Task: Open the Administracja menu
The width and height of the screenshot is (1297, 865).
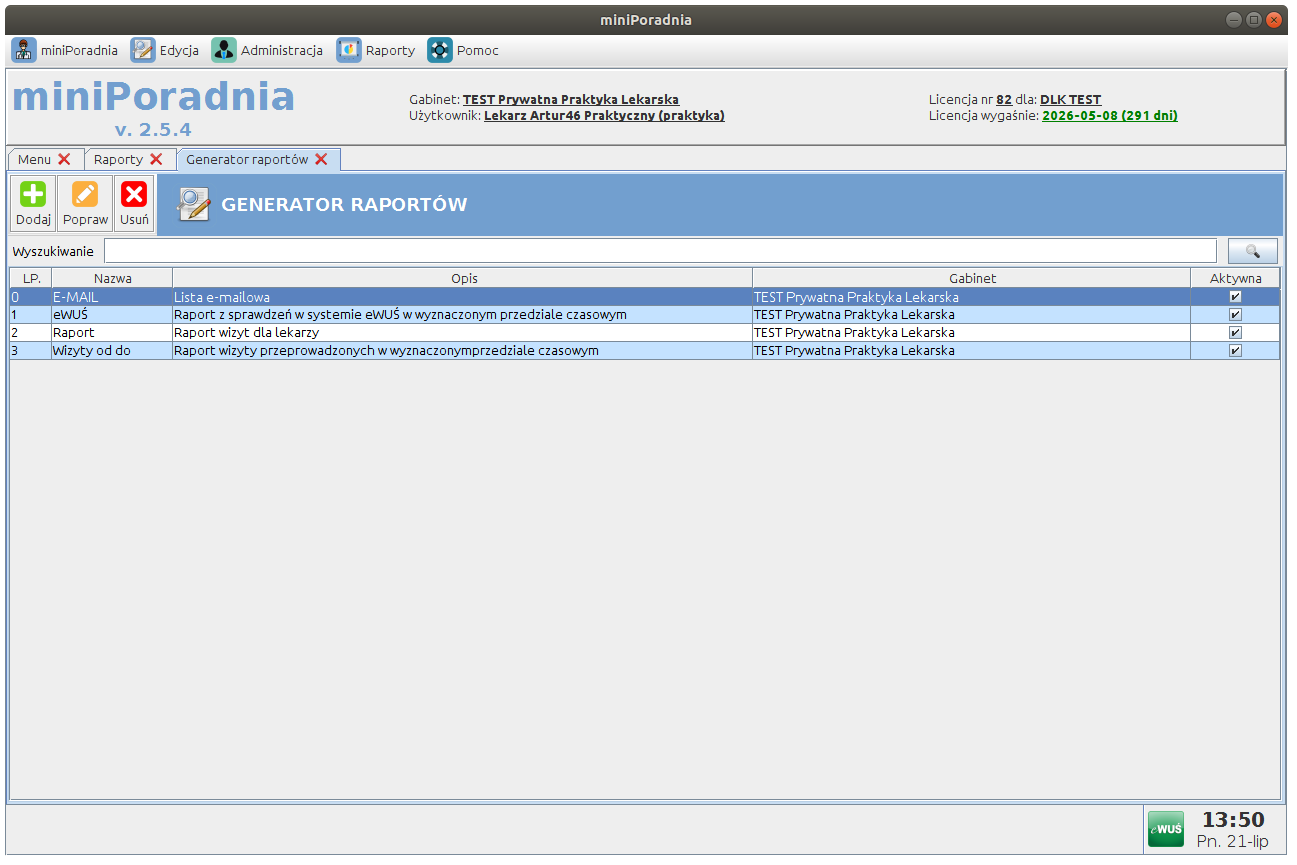Action: point(267,50)
